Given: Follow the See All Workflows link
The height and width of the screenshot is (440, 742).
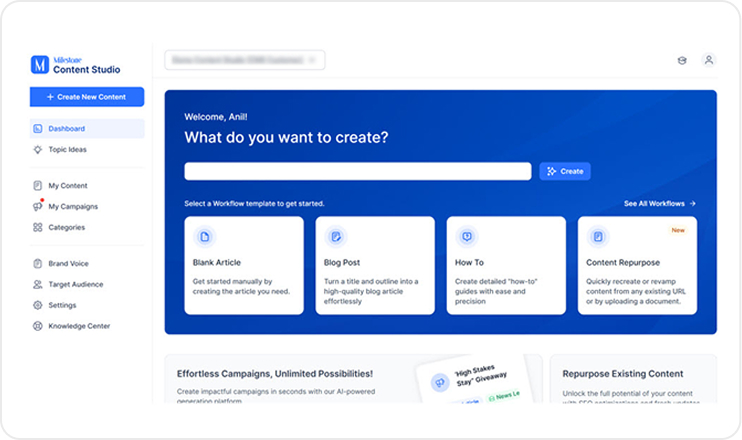Looking at the screenshot, I should [x=659, y=203].
